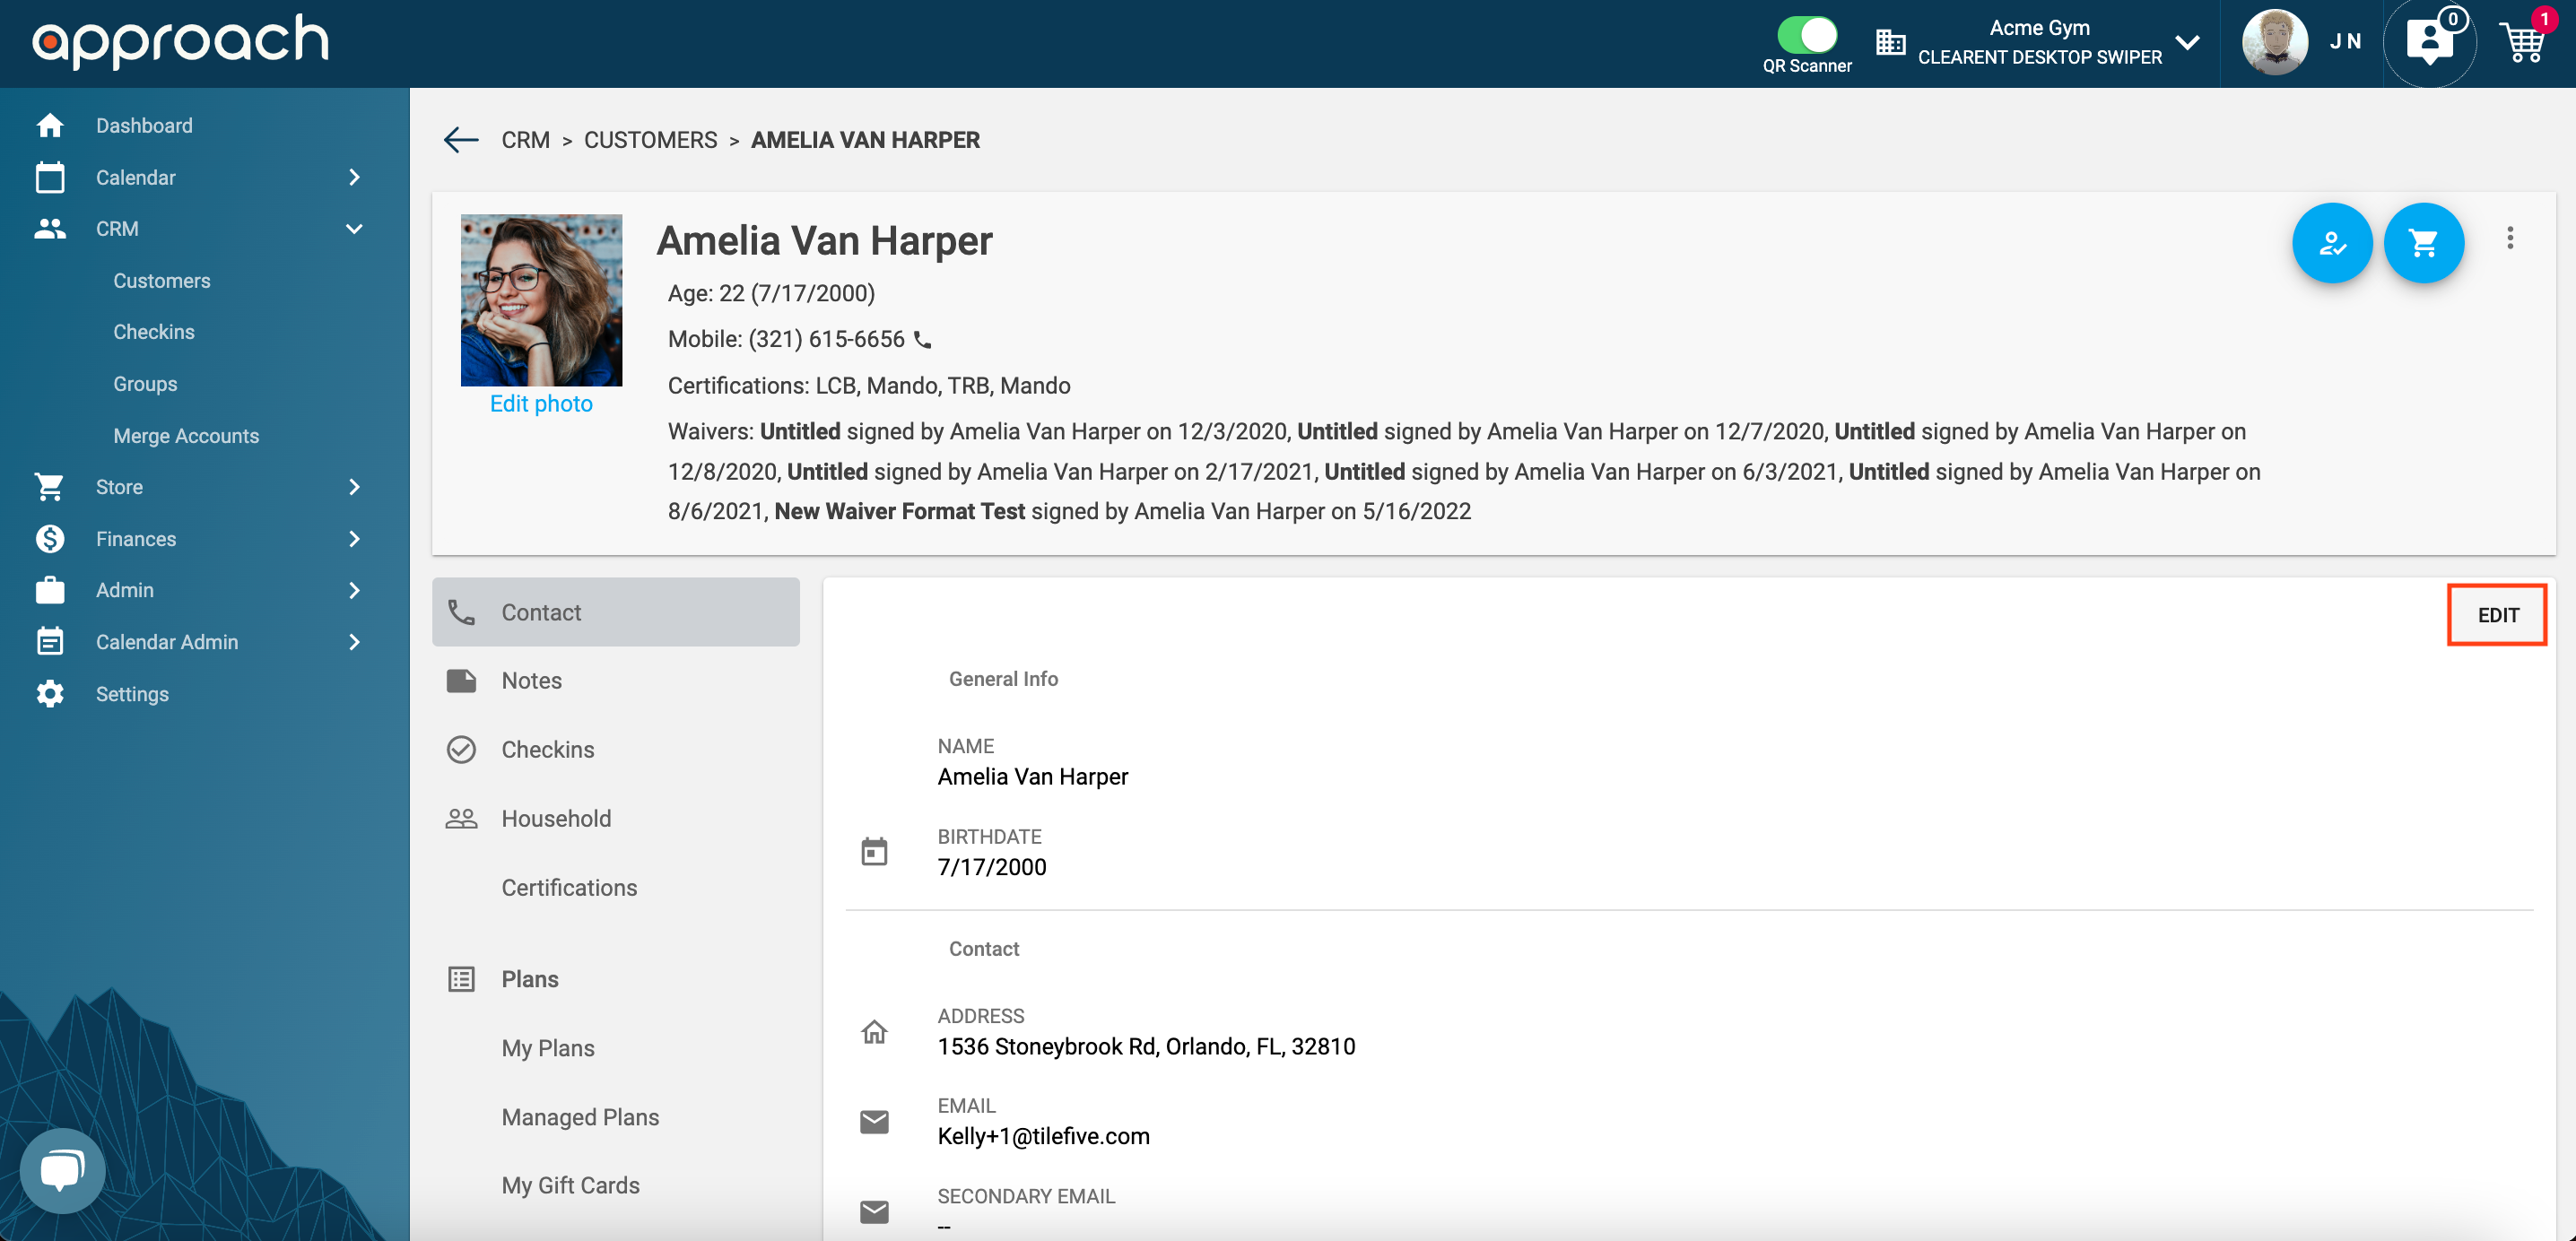Screen dimensions: 2576x1241
Task: Click the approach logo
Action: 180,42
